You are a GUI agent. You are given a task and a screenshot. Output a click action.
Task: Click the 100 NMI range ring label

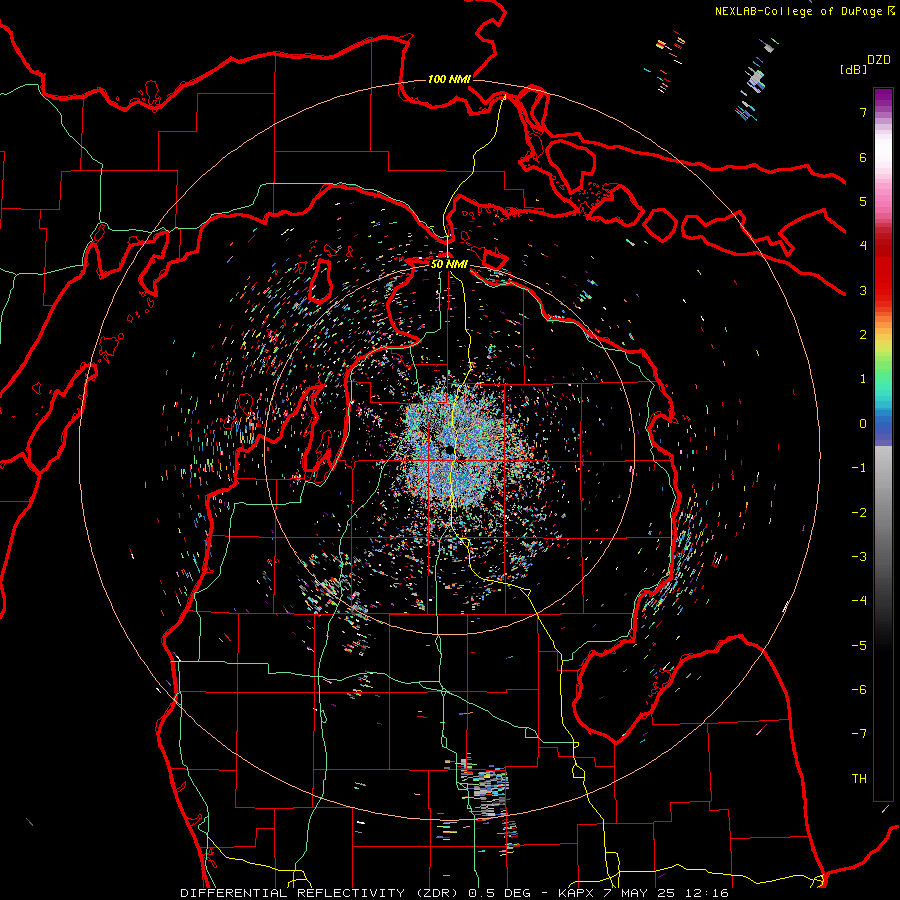449,79
